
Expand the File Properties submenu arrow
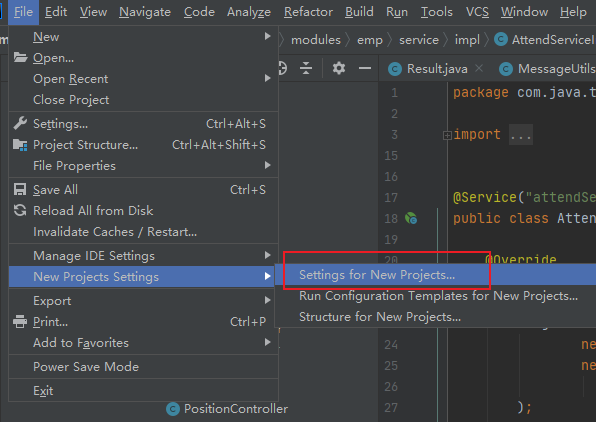point(268,165)
